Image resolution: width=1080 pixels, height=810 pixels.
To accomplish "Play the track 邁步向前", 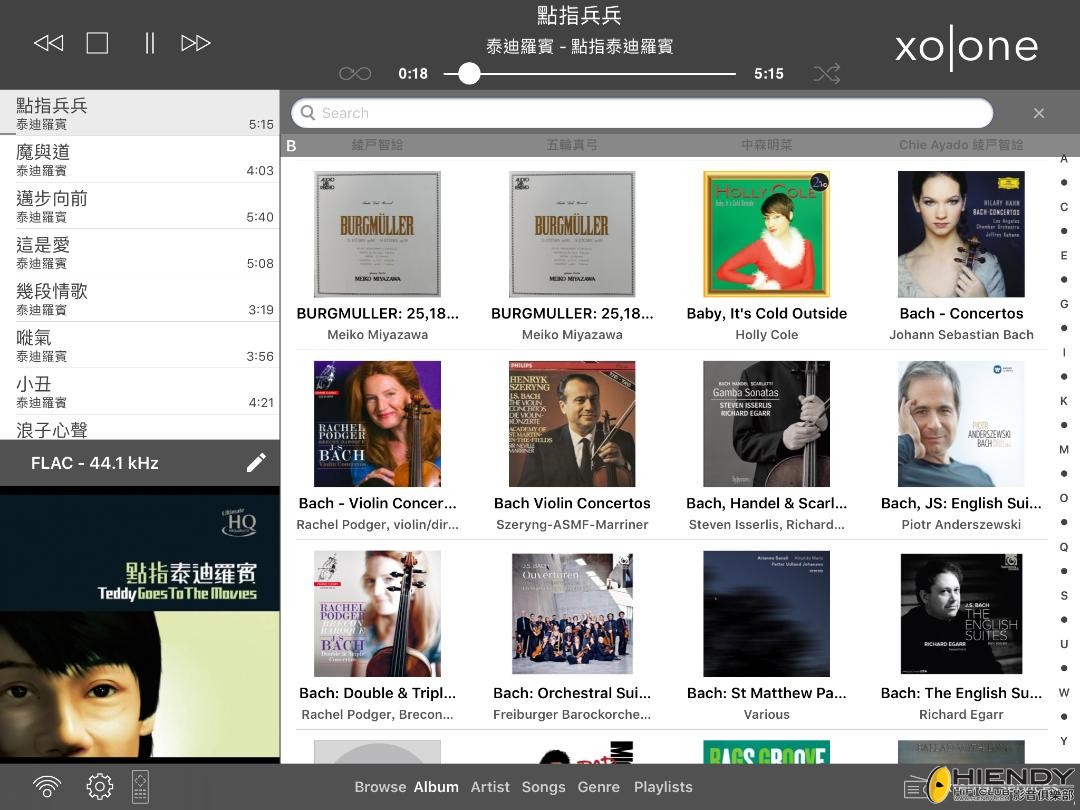I will 140,206.
